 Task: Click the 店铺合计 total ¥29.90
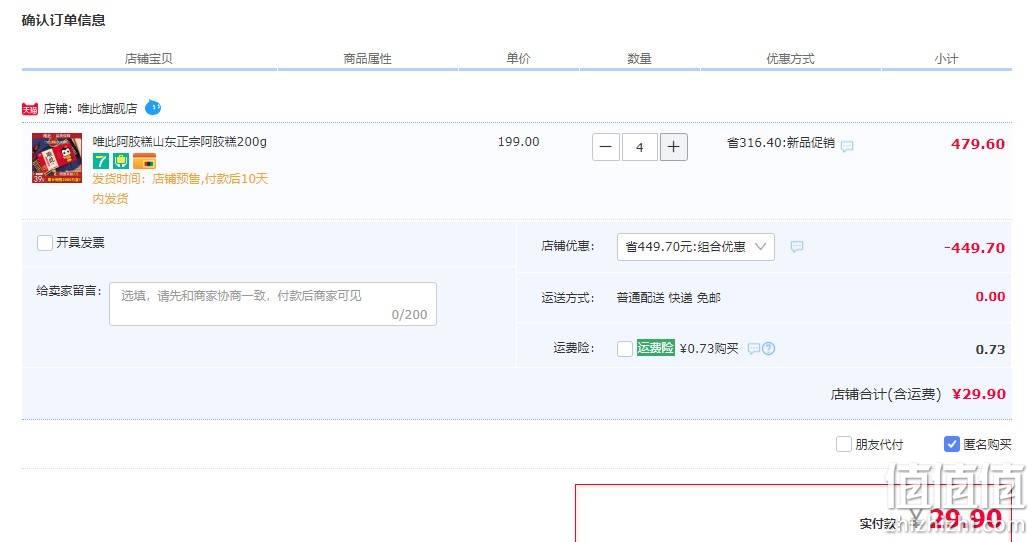point(979,394)
